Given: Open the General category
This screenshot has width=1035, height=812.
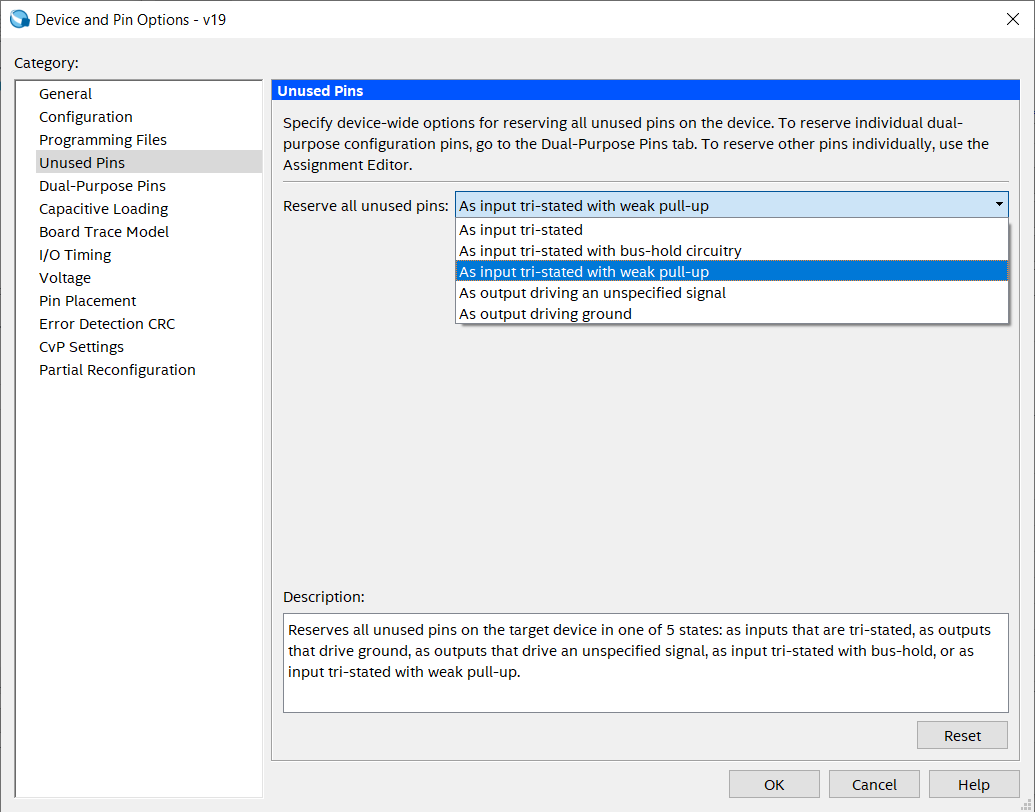Looking at the screenshot, I should click(65, 93).
